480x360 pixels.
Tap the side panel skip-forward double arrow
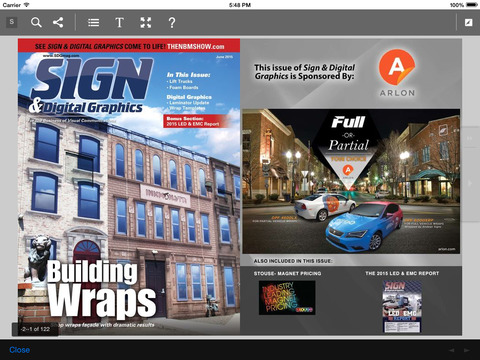point(470,138)
